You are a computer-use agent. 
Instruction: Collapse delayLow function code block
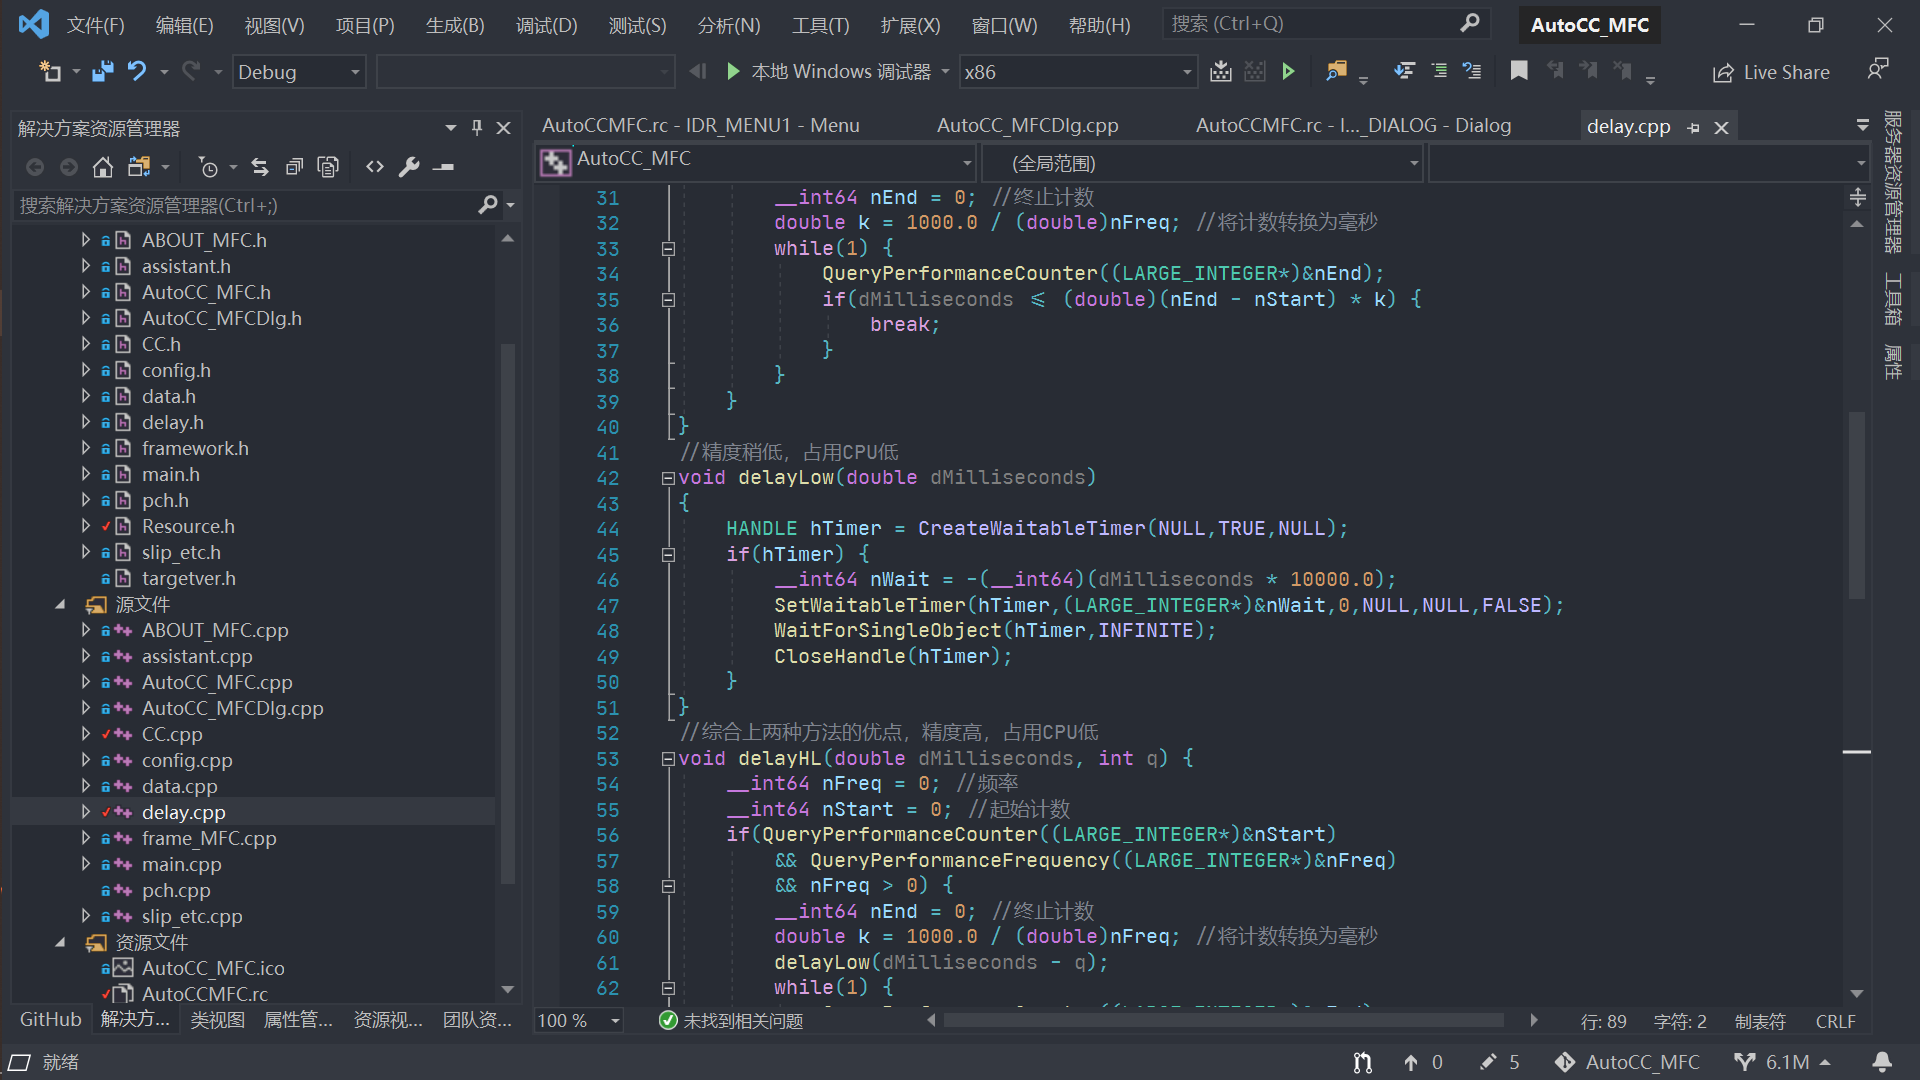click(668, 478)
